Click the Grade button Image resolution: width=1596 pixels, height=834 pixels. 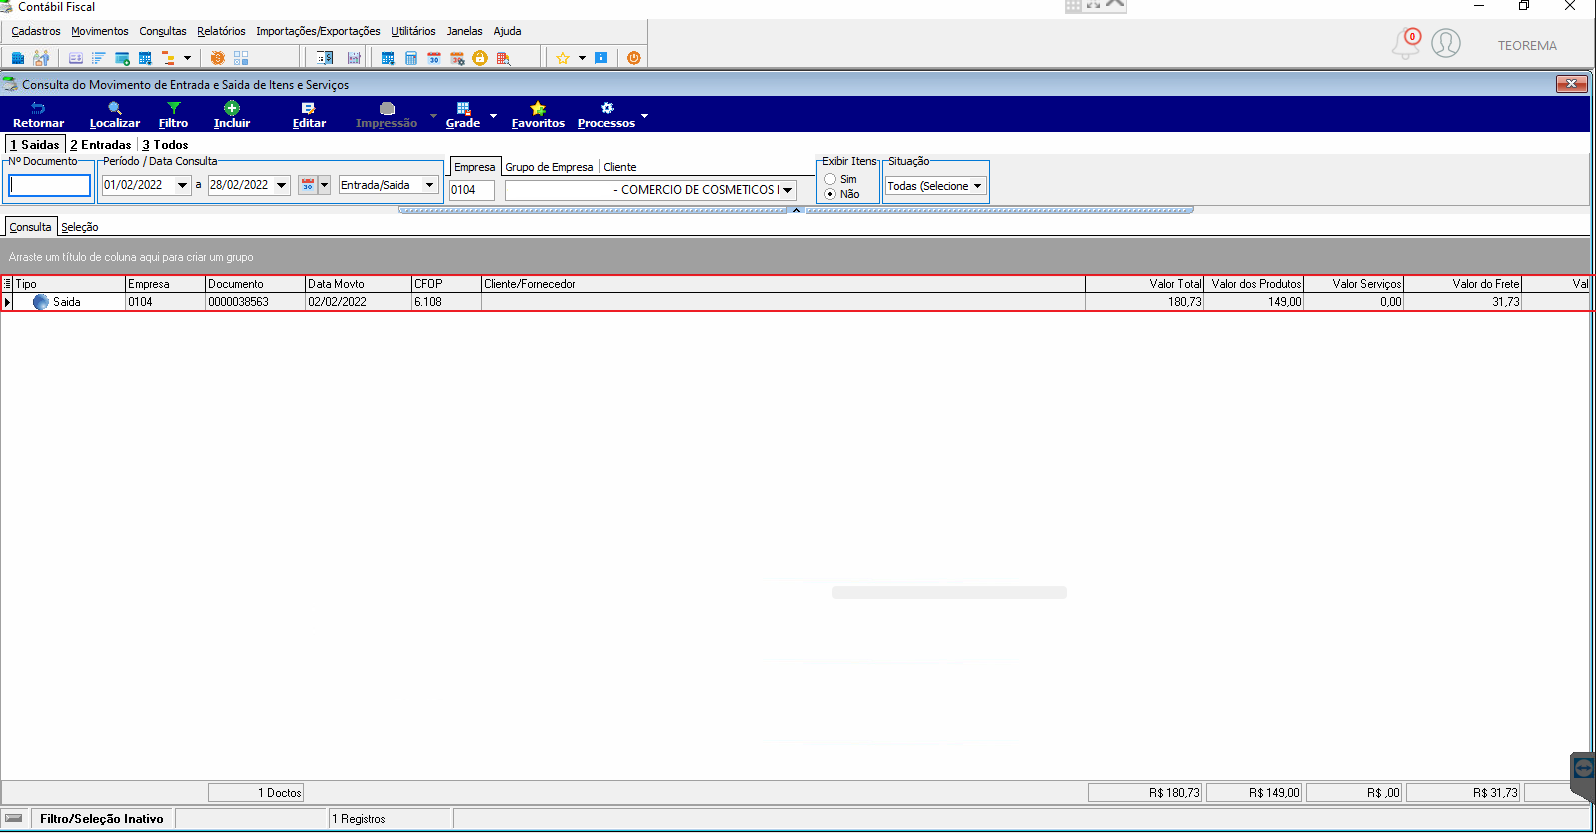tap(463, 115)
